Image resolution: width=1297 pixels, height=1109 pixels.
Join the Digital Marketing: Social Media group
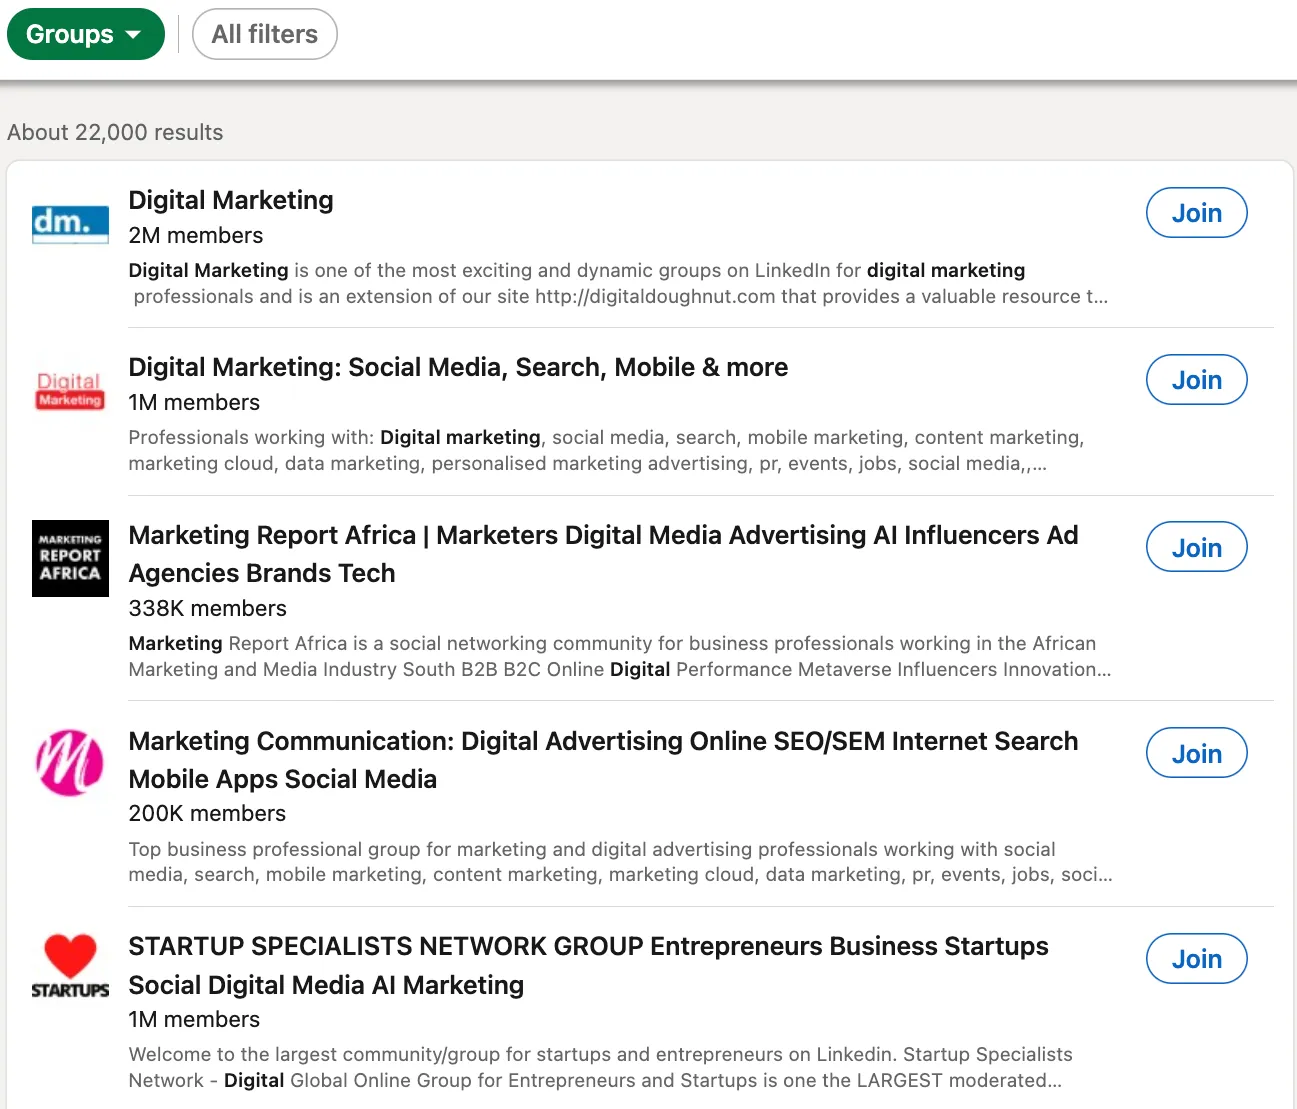1196,379
